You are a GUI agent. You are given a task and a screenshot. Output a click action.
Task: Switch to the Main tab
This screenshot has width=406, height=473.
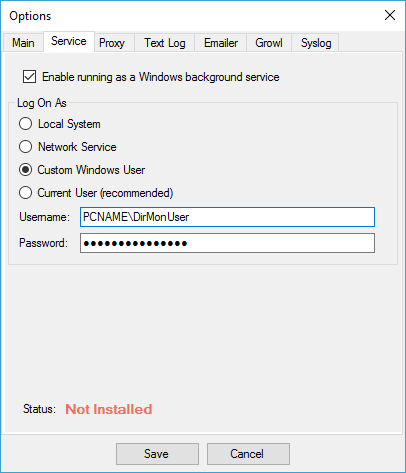point(23,43)
